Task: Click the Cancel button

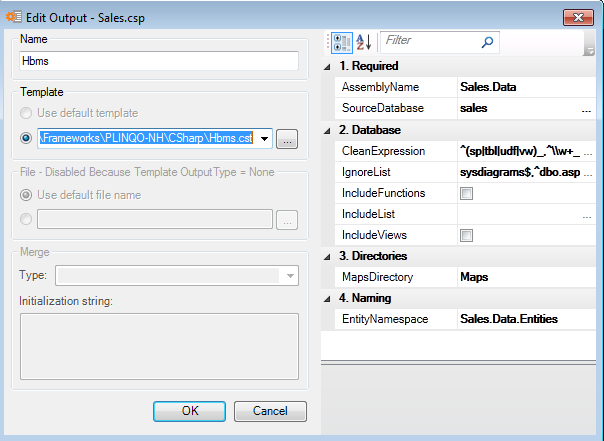Action: coord(270,411)
